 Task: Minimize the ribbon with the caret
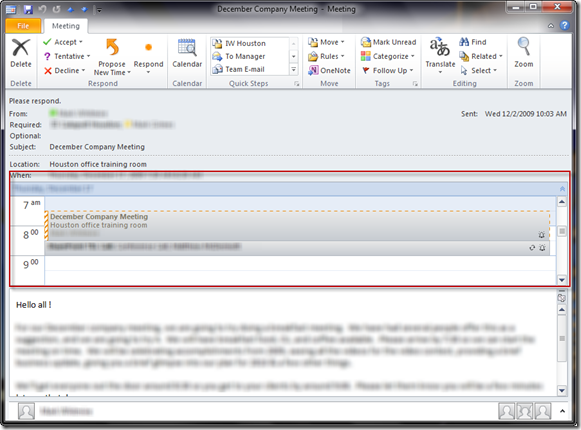pos(551,26)
